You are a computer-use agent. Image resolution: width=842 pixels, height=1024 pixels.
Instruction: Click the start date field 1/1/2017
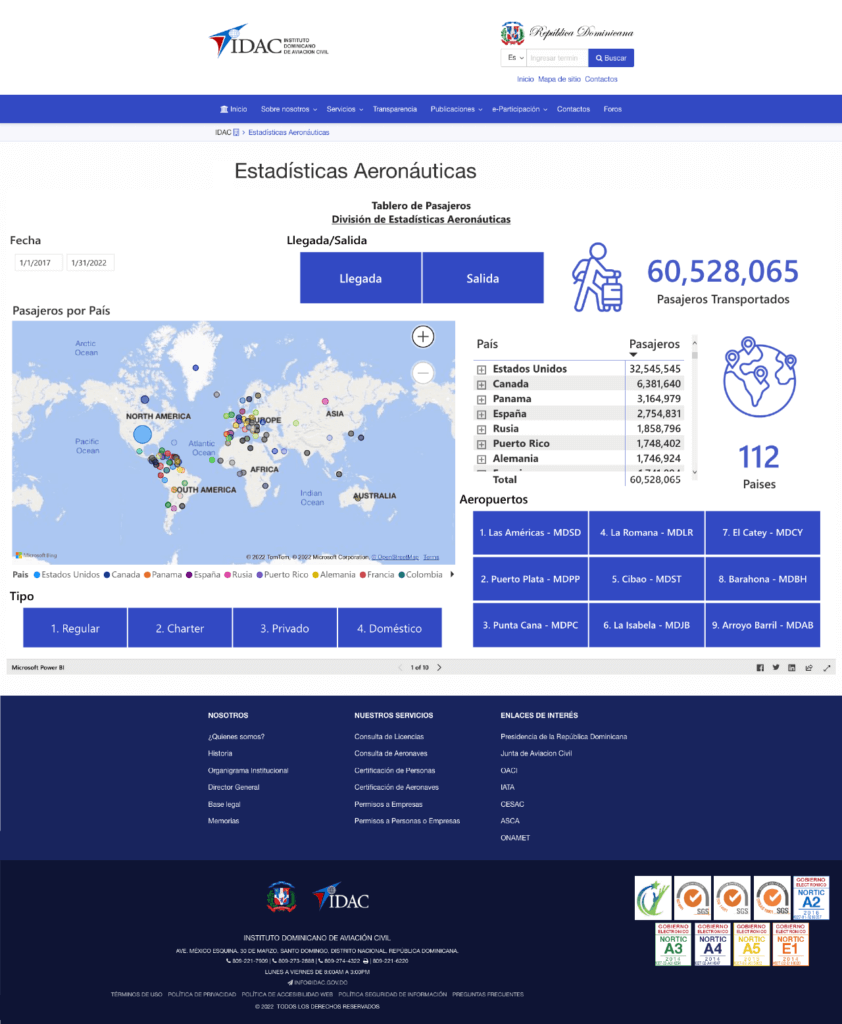(x=38, y=263)
